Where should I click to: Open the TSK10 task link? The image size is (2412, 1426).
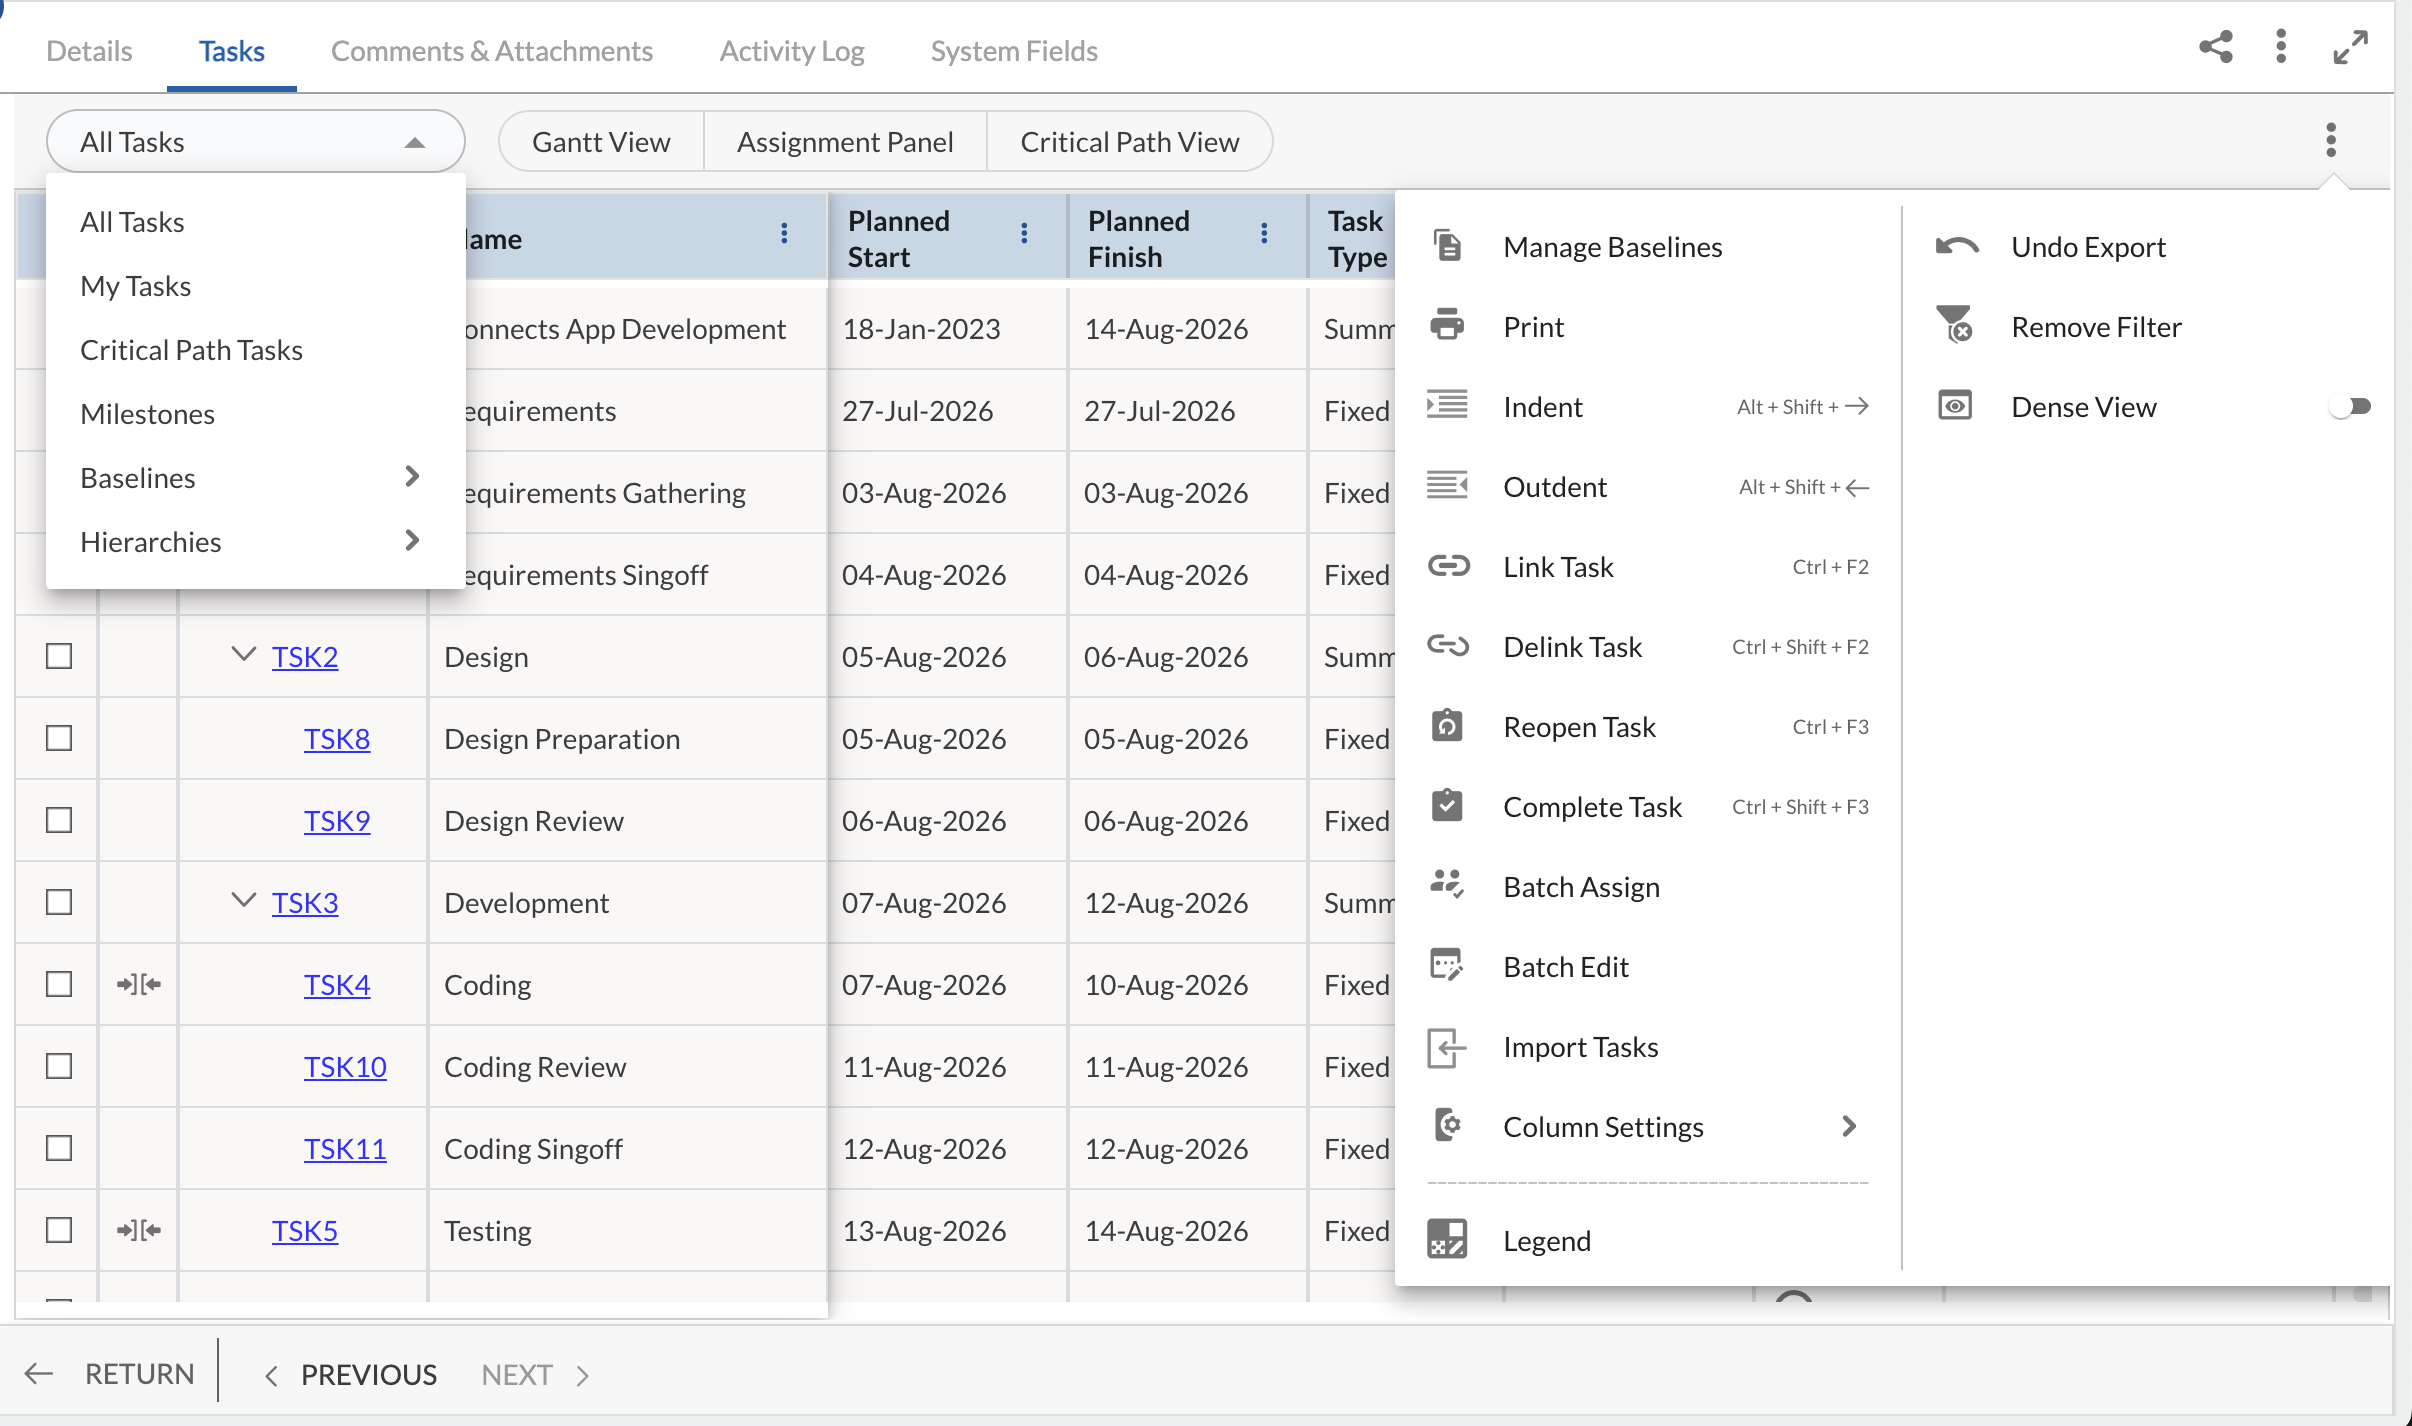[345, 1066]
